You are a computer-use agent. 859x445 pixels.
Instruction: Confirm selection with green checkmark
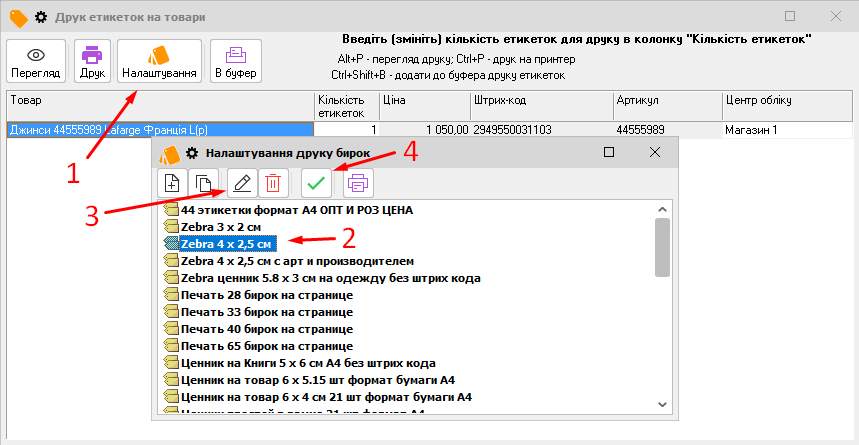click(x=317, y=183)
